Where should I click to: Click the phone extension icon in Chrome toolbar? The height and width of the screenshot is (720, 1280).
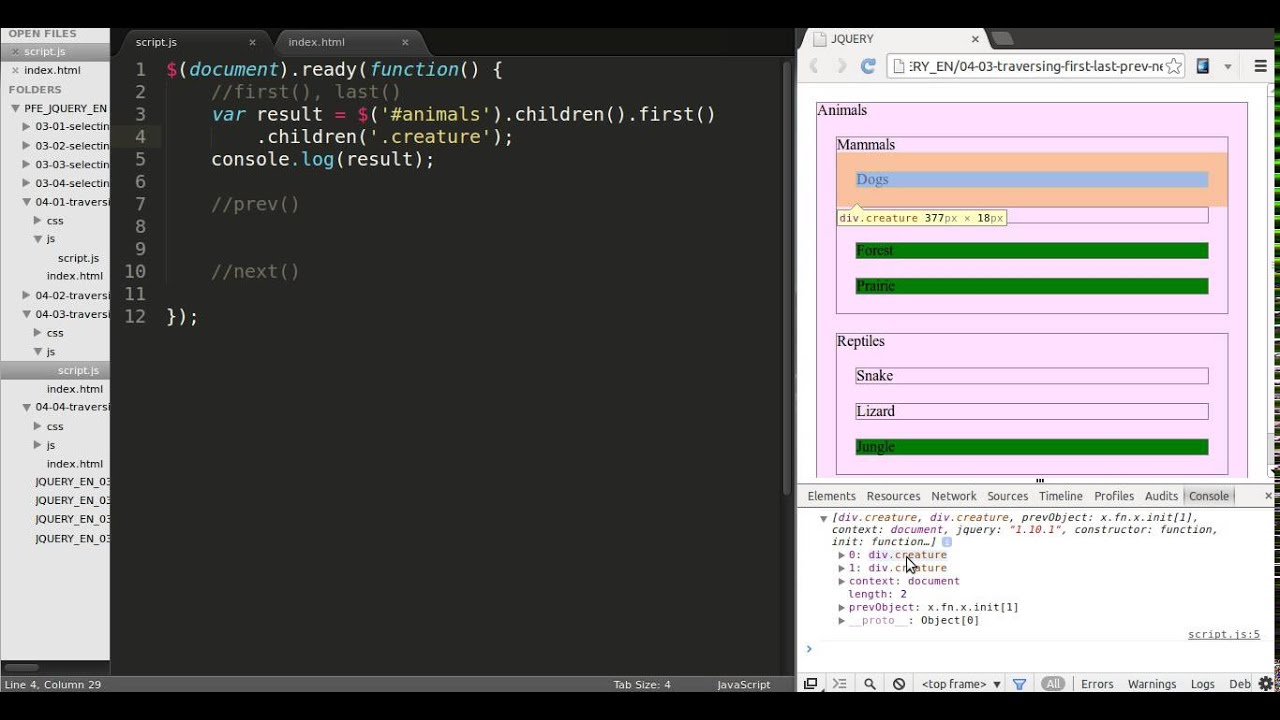tap(1203, 66)
